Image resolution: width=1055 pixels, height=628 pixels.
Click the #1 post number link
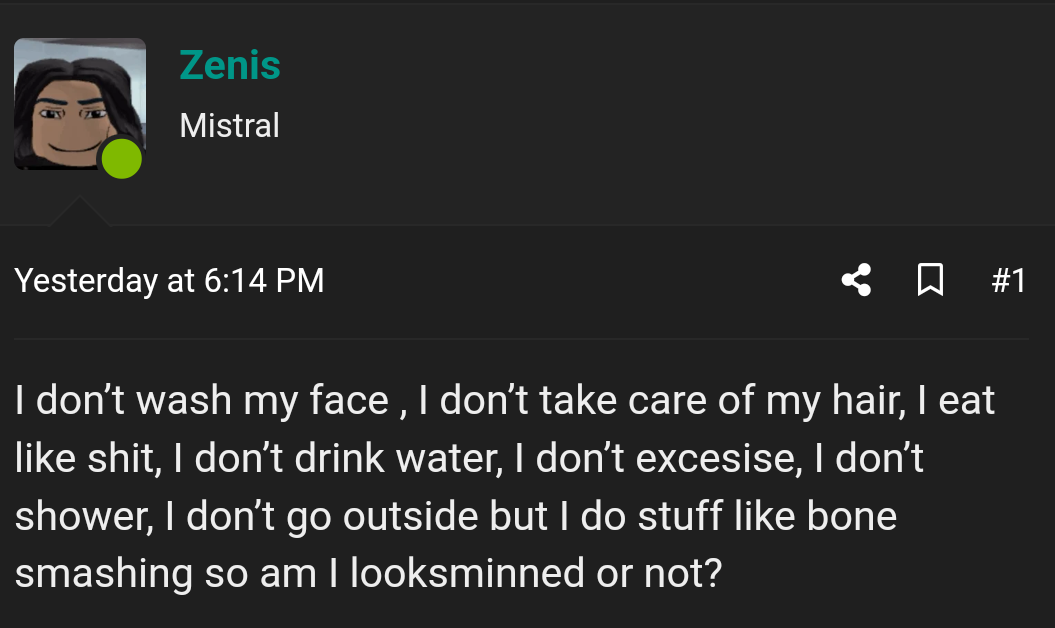click(x=1008, y=280)
